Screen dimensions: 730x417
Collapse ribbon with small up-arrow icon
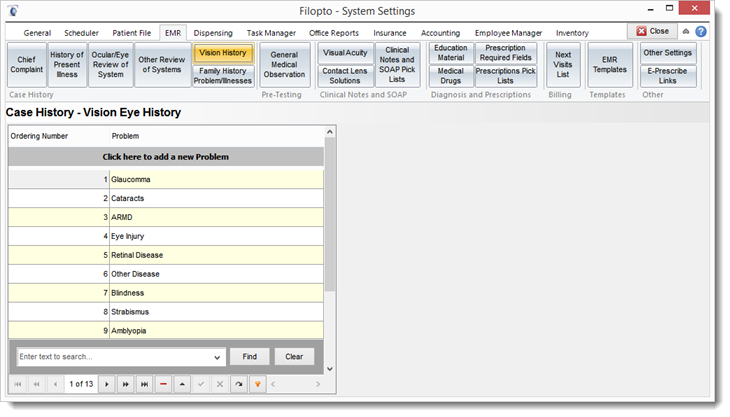[686, 32]
